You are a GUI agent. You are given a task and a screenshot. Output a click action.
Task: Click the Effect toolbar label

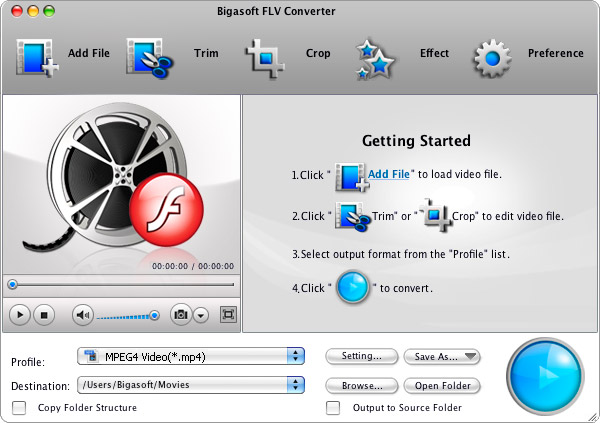click(434, 53)
